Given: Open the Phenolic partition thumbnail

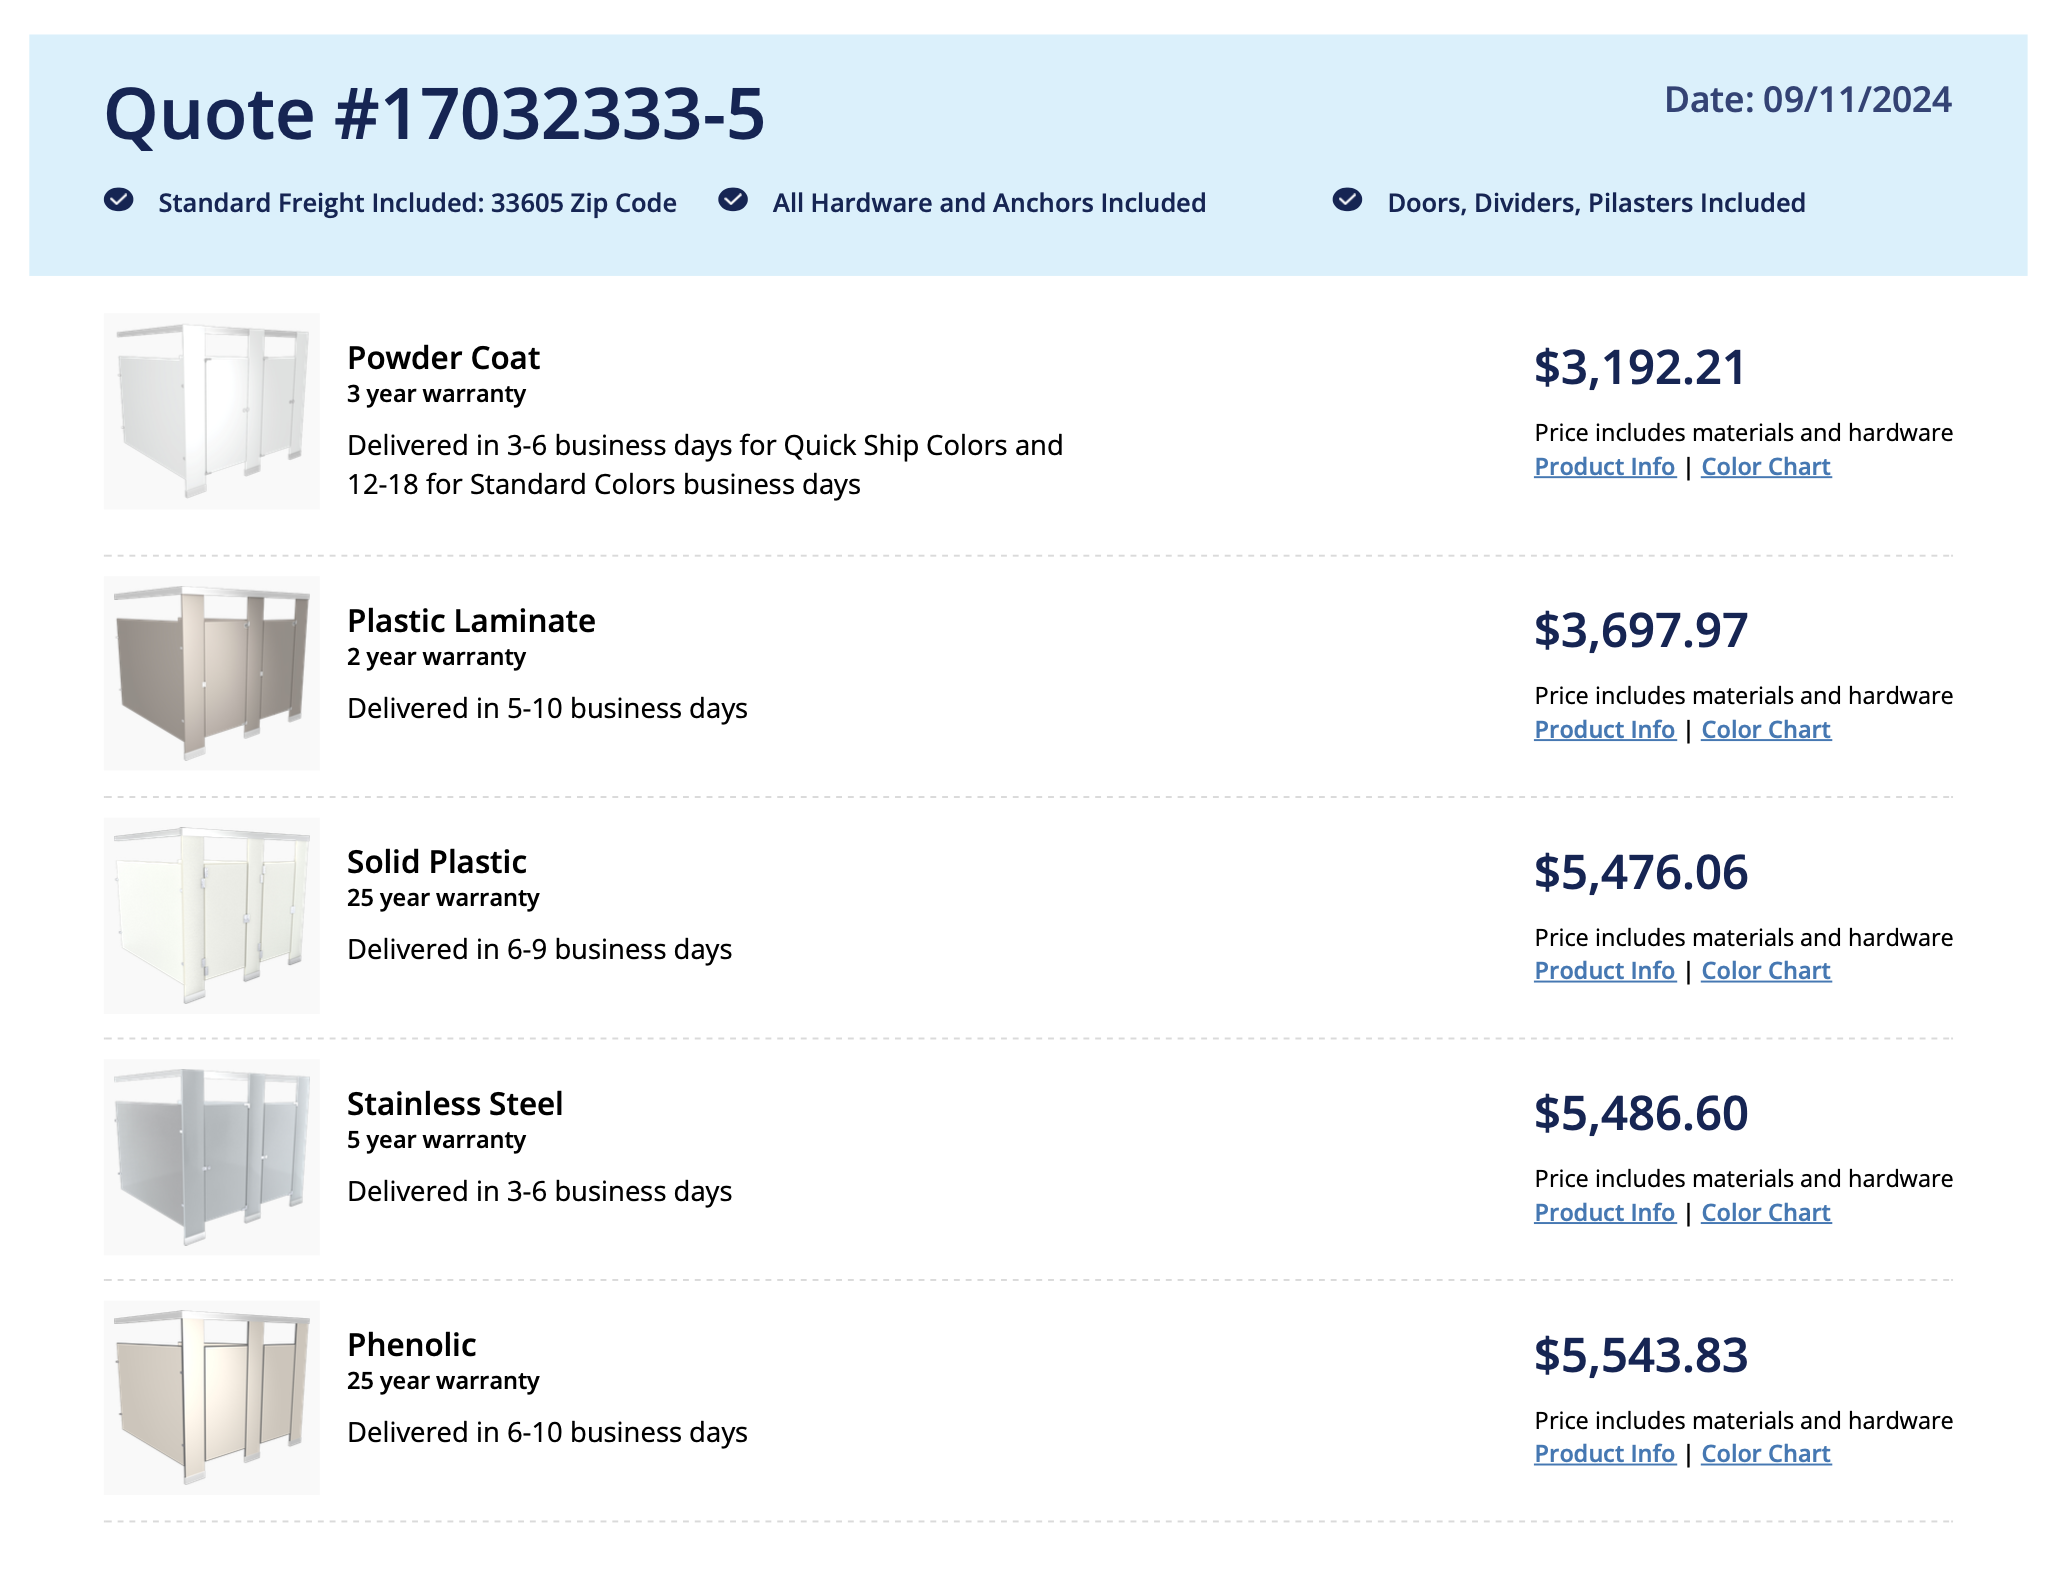Looking at the screenshot, I should (212, 1398).
